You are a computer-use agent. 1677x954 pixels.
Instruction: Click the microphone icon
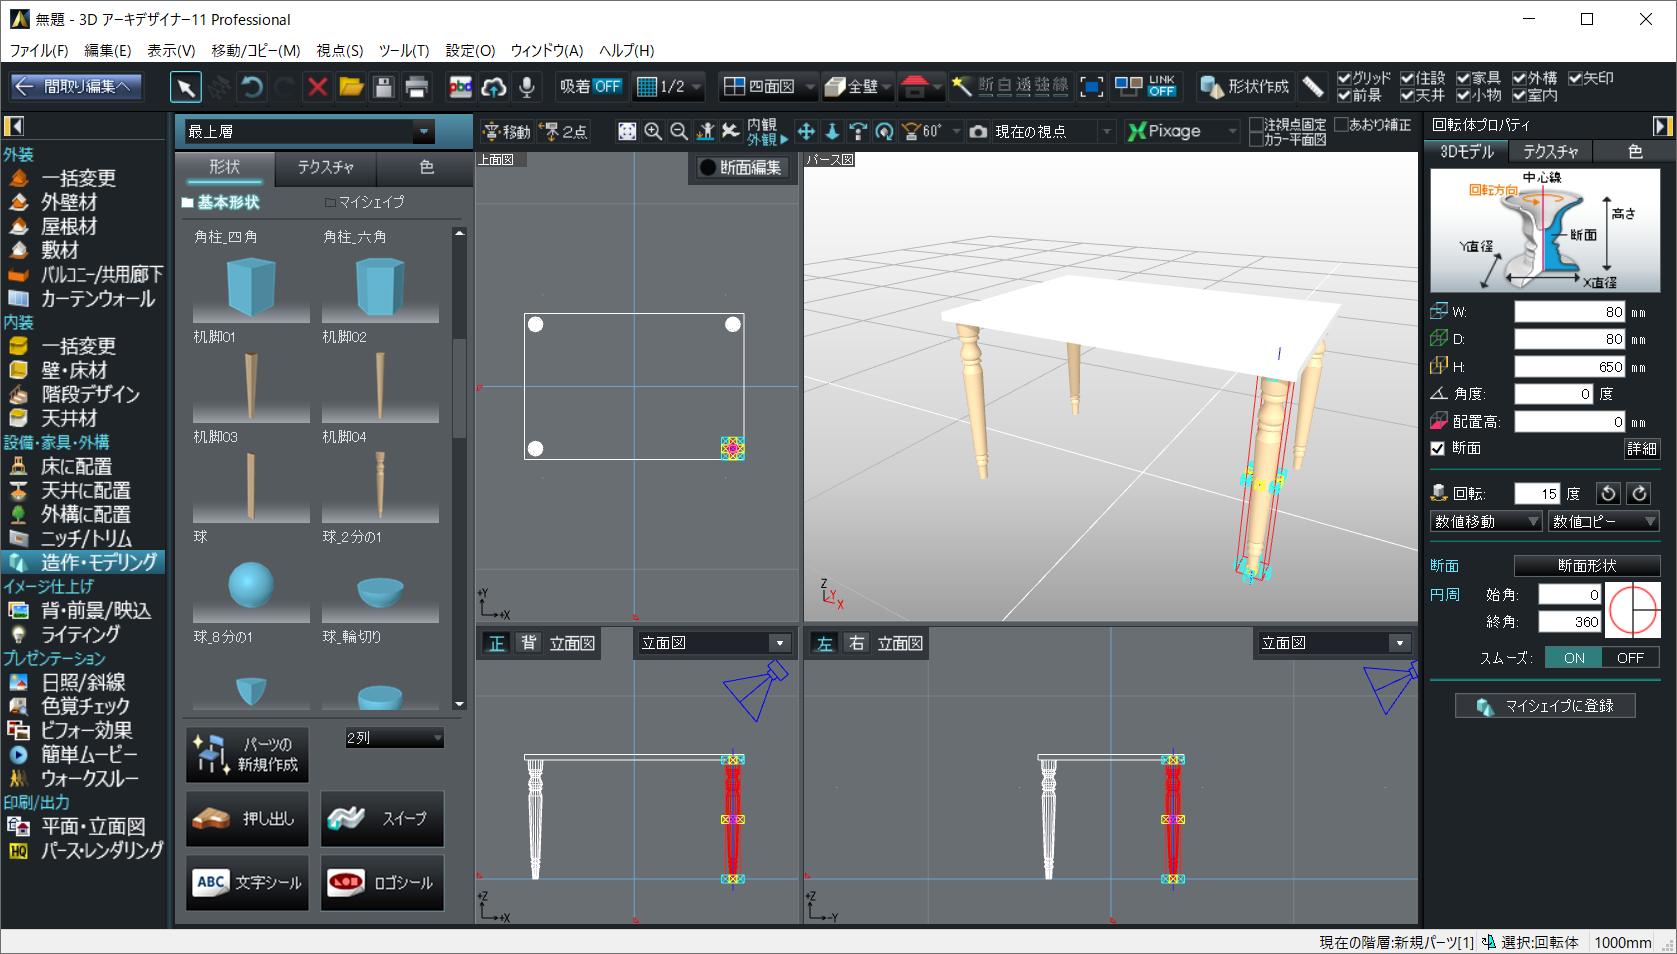click(x=526, y=87)
